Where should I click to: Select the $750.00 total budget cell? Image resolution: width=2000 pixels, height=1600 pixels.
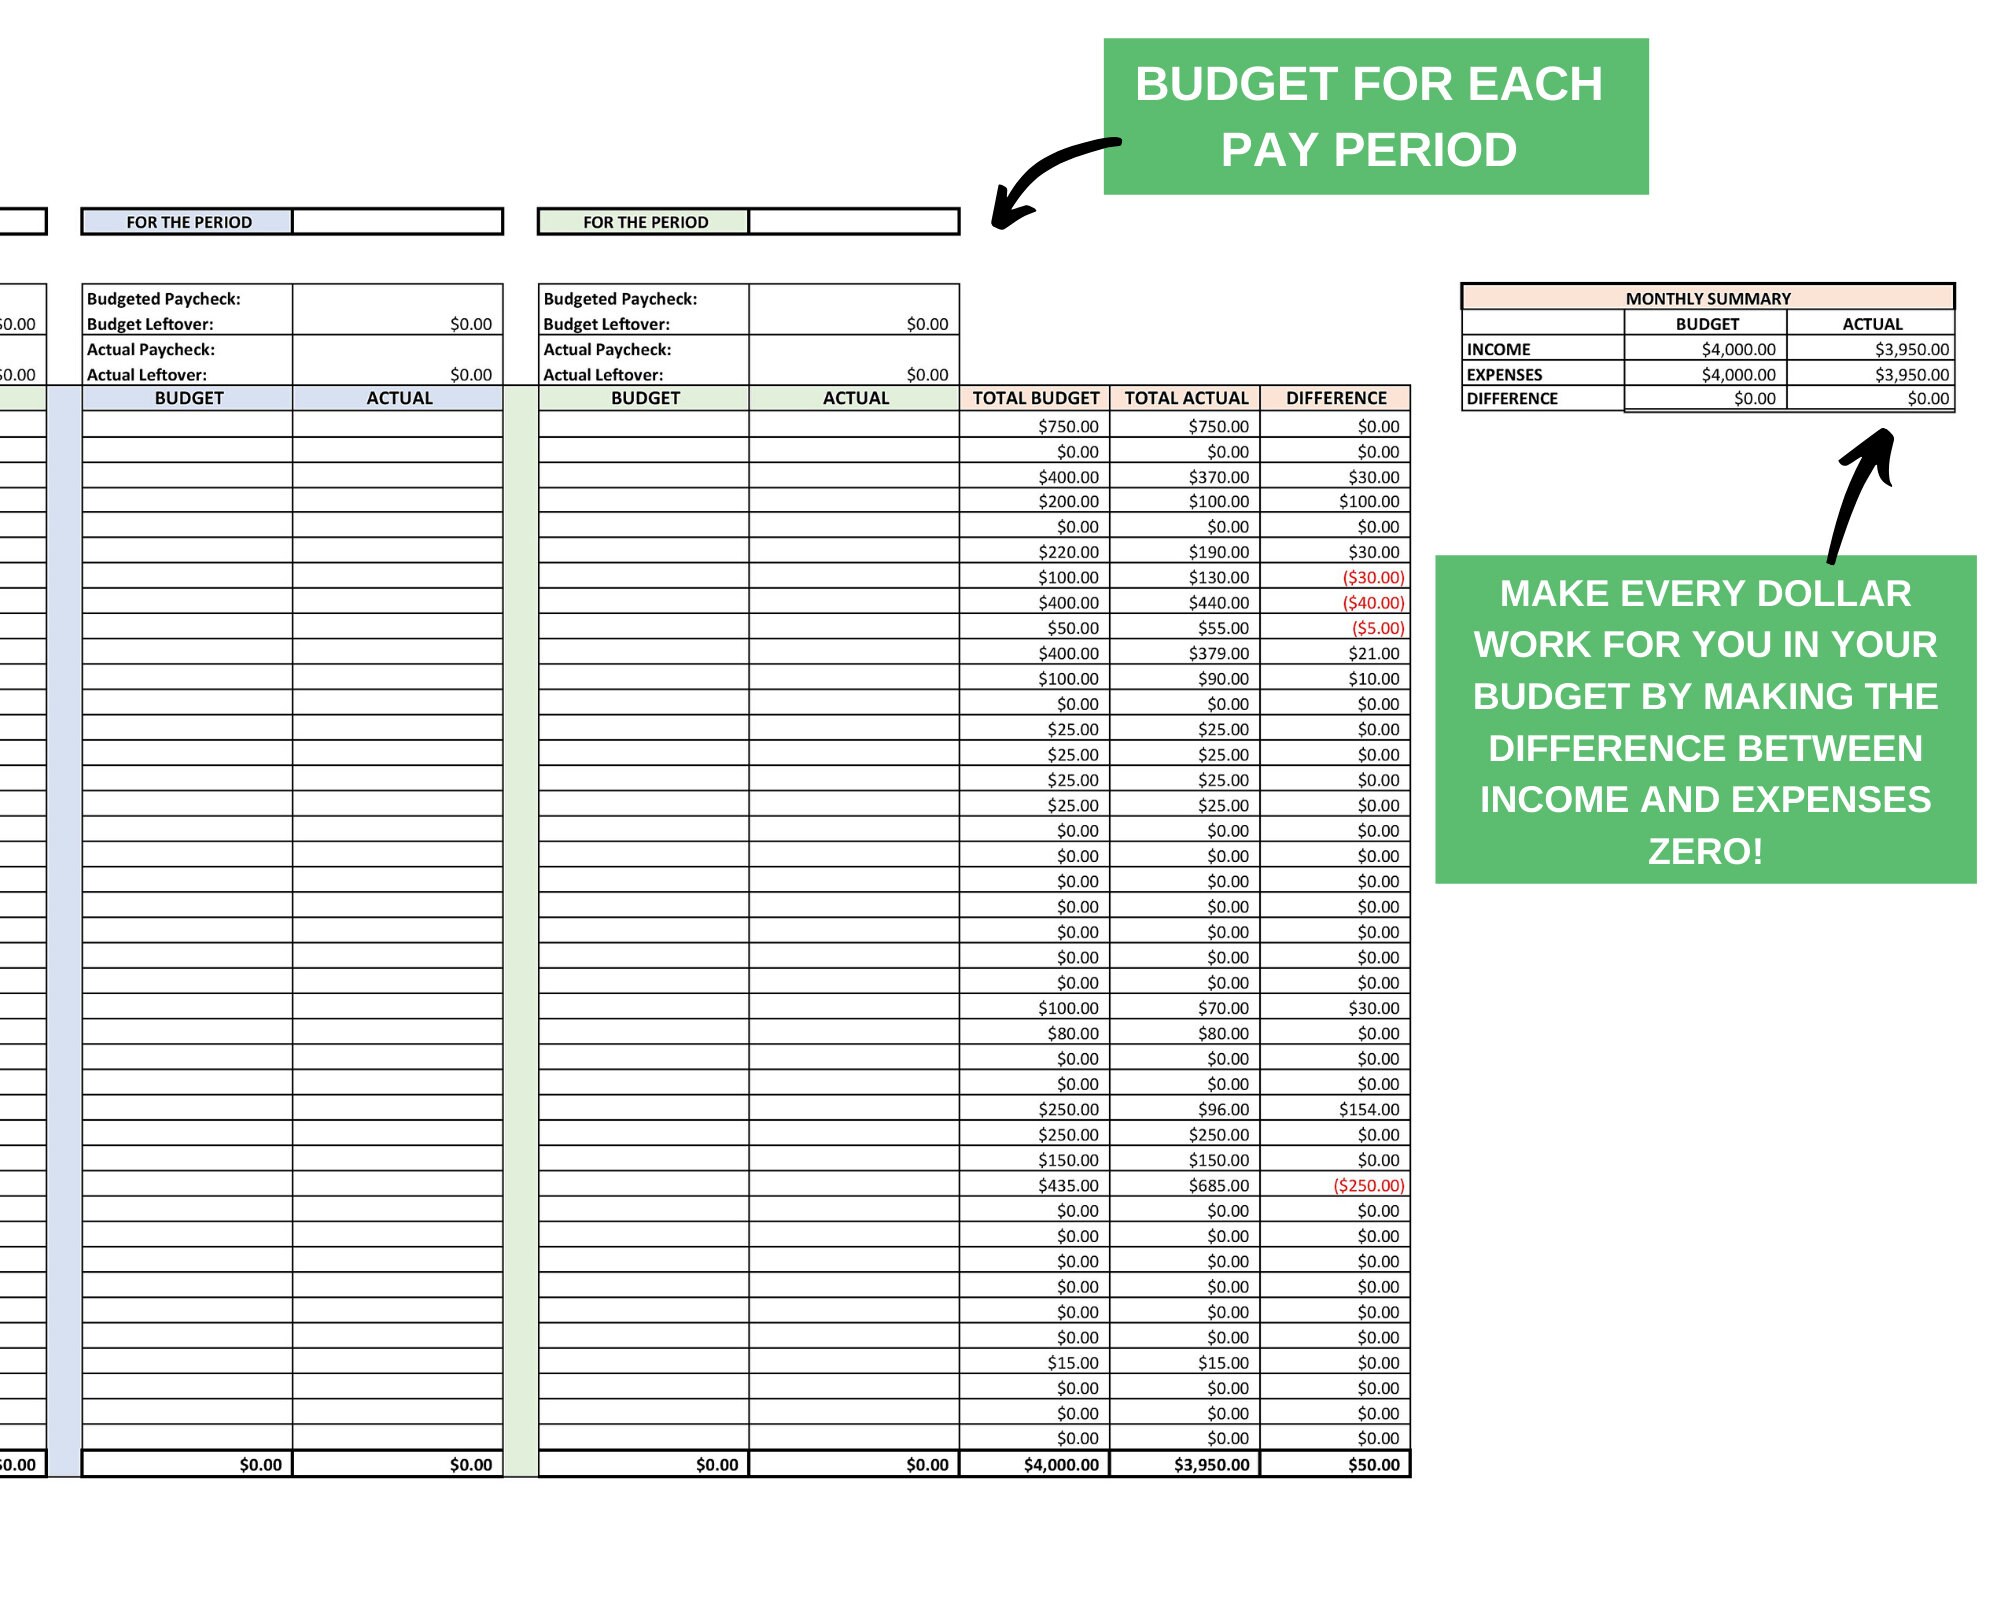(1035, 426)
